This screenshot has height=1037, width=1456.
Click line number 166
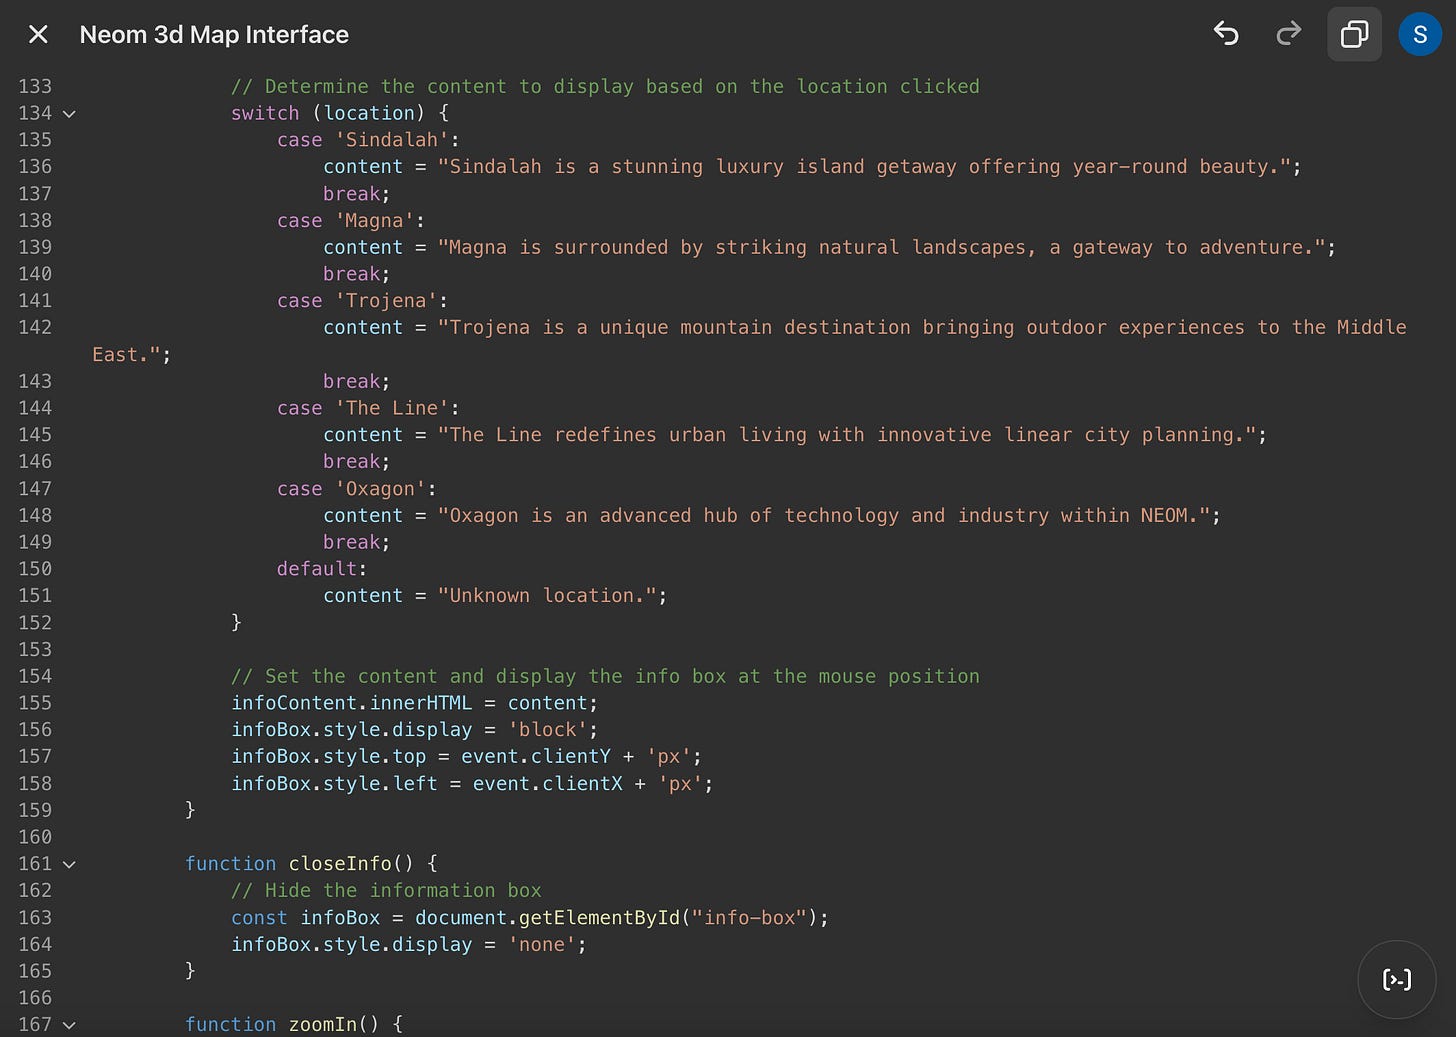[35, 998]
